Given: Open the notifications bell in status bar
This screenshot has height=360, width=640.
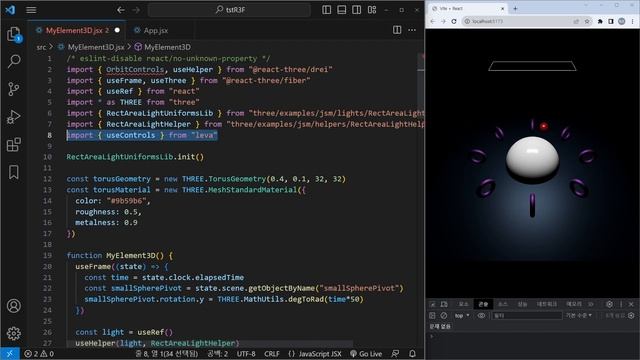Looking at the screenshot, I should point(412,353).
